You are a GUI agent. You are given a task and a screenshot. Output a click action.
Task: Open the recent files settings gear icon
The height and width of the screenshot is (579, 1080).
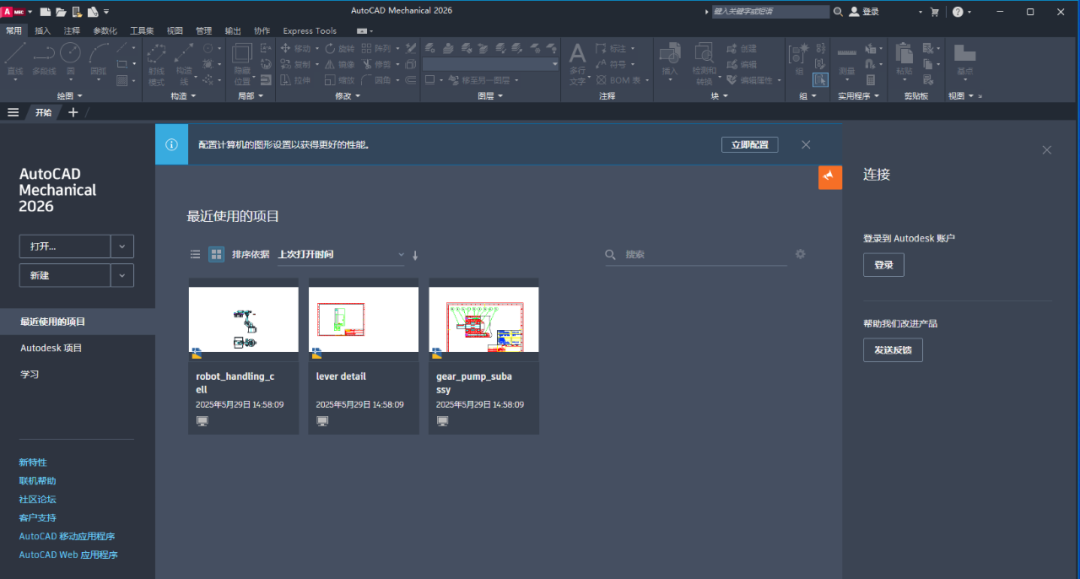coord(800,254)
